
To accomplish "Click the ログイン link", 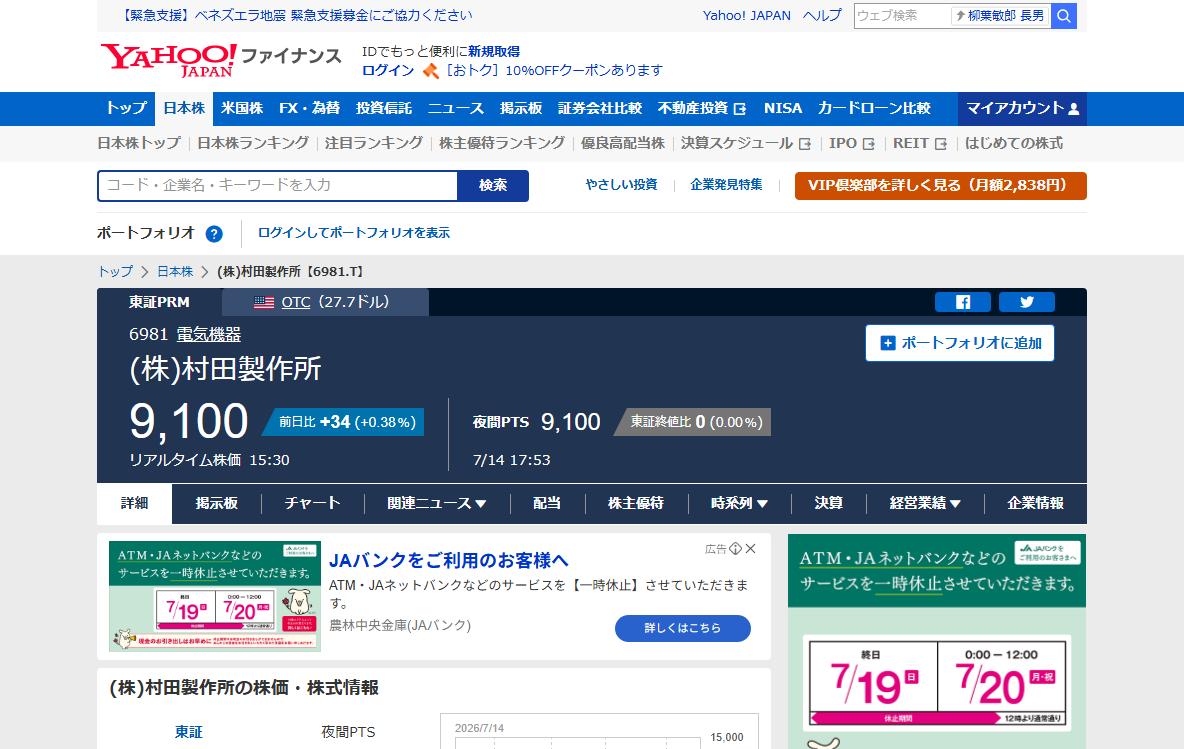I will pyautogui.click(x=388, y=70).
